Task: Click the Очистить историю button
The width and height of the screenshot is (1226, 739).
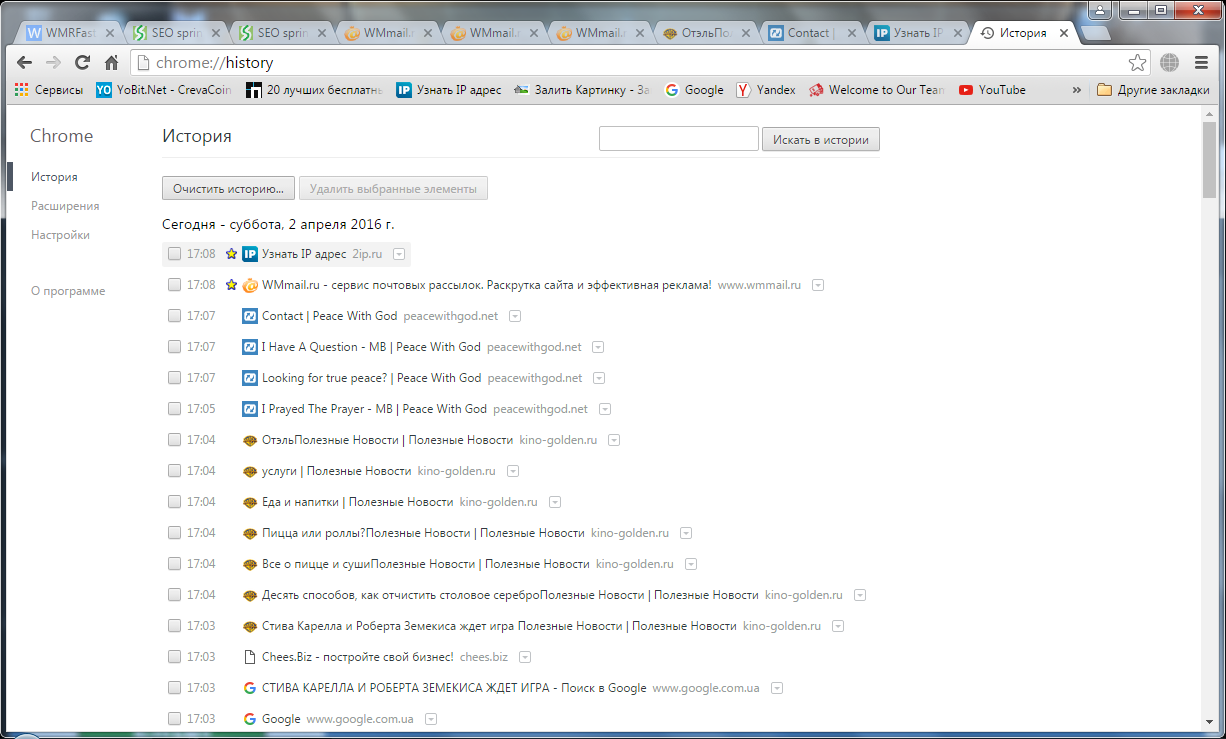Action: (x=229, y=188)
